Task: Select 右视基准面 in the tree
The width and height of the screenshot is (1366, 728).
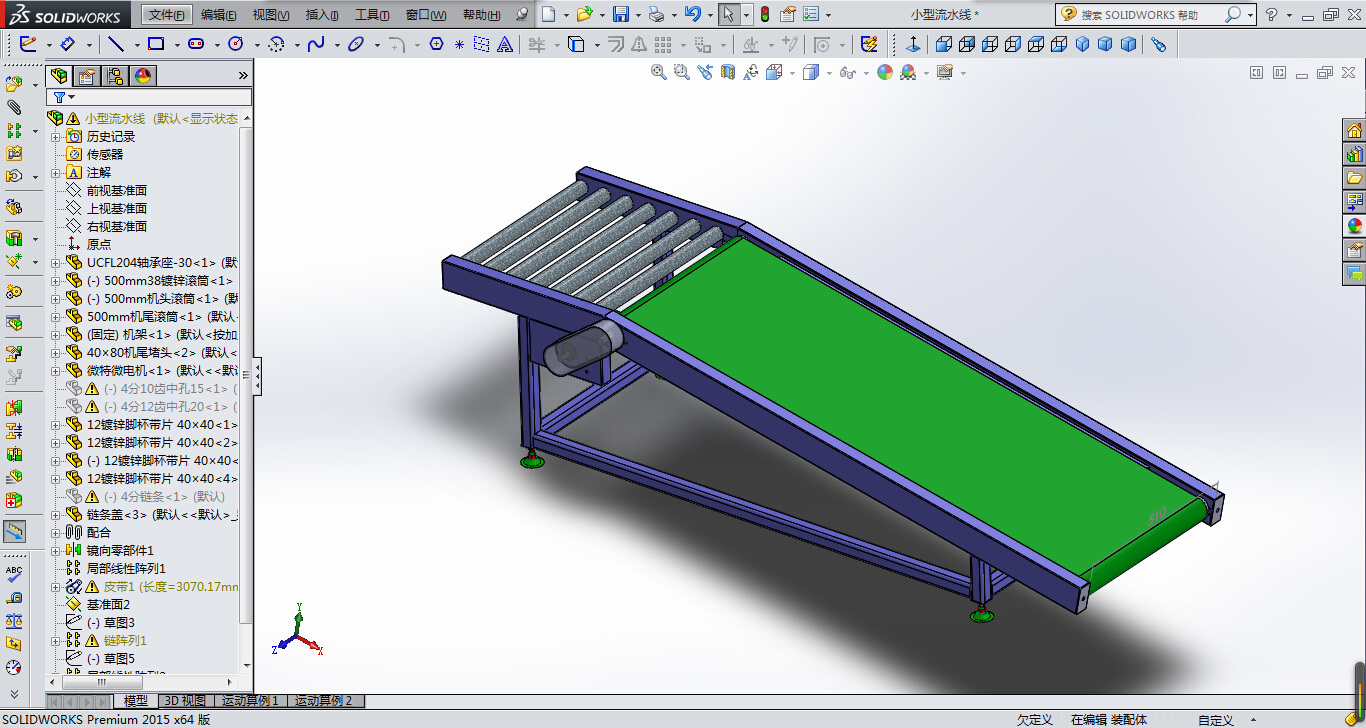Action: [116, 227]
